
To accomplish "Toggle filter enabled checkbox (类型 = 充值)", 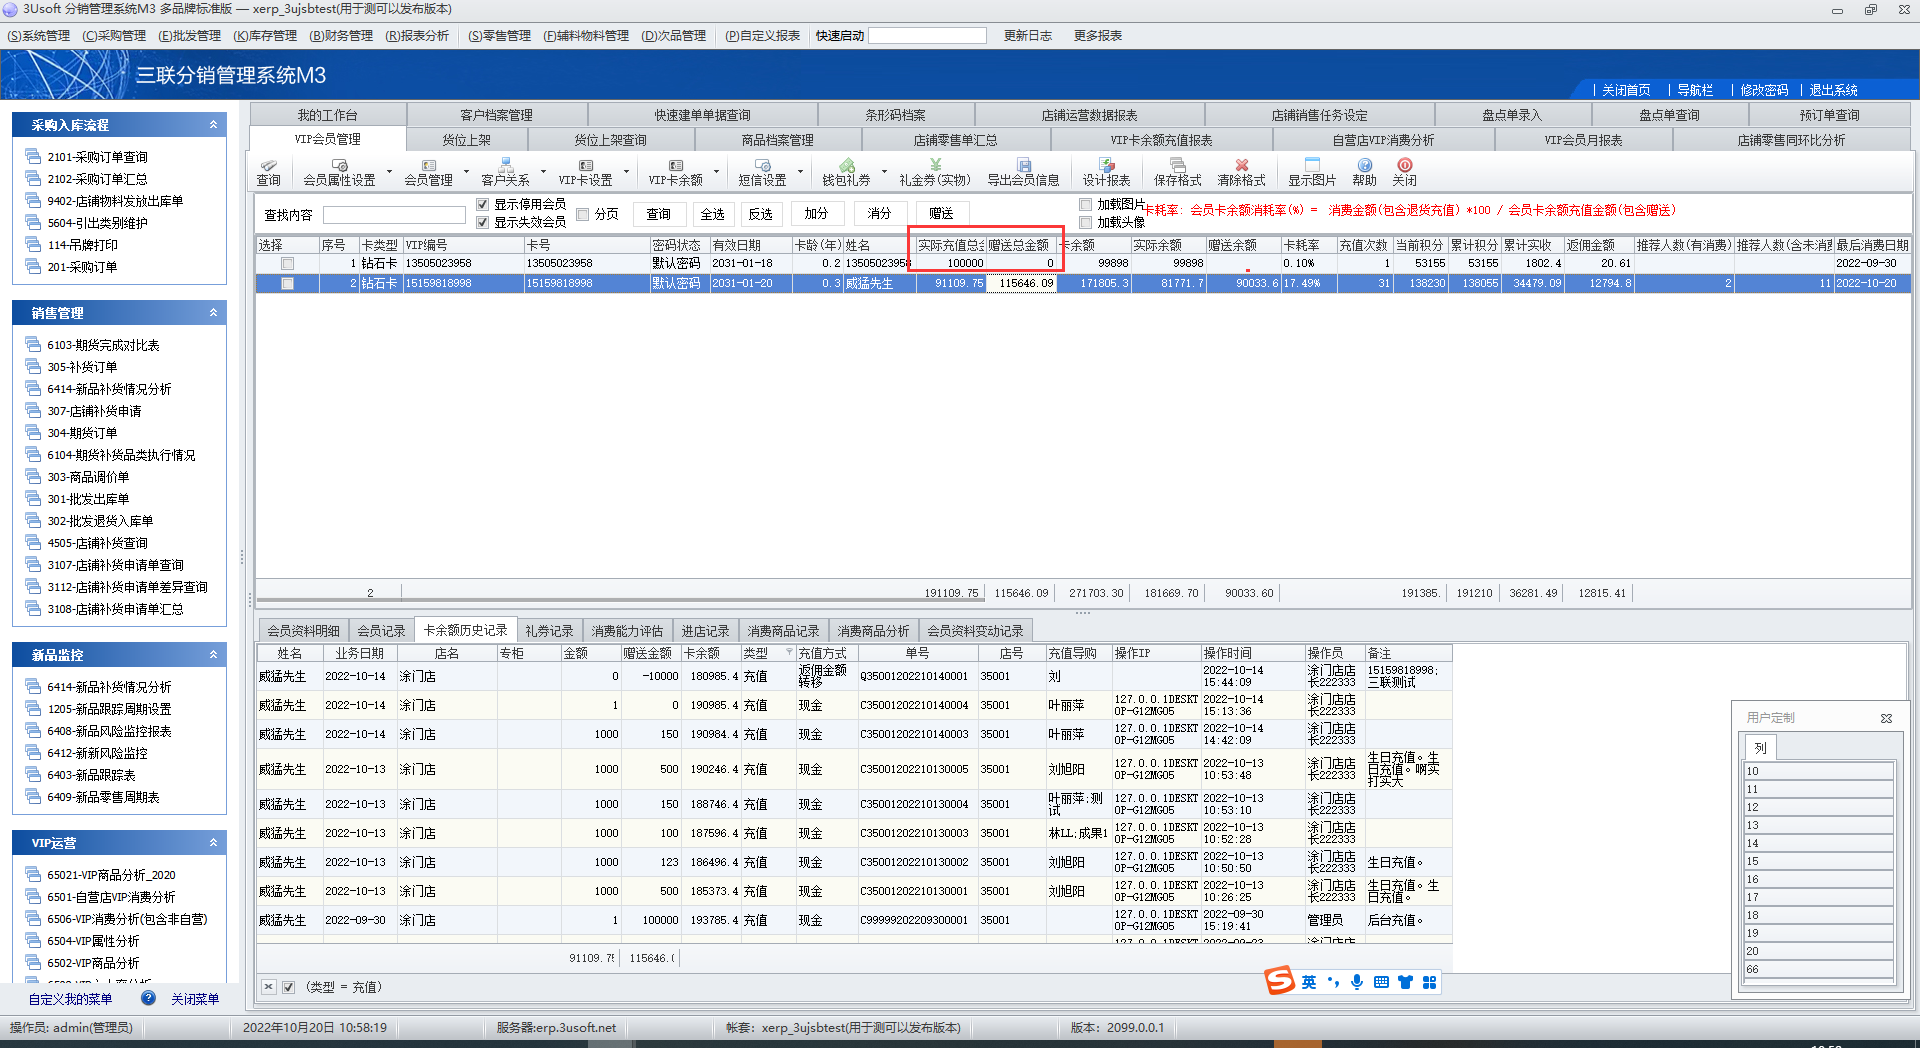I will click(289, 987).
